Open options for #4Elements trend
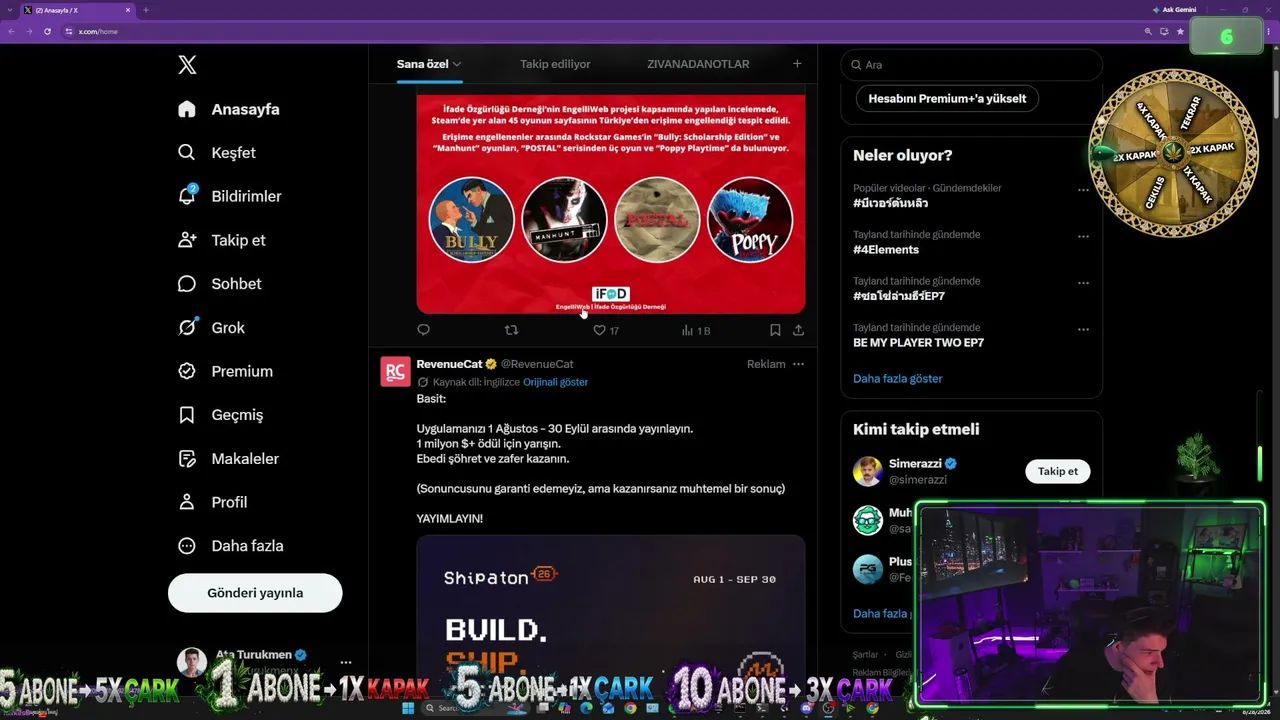The width and height of the screenshot is (1280, 720). point(1083,237)
